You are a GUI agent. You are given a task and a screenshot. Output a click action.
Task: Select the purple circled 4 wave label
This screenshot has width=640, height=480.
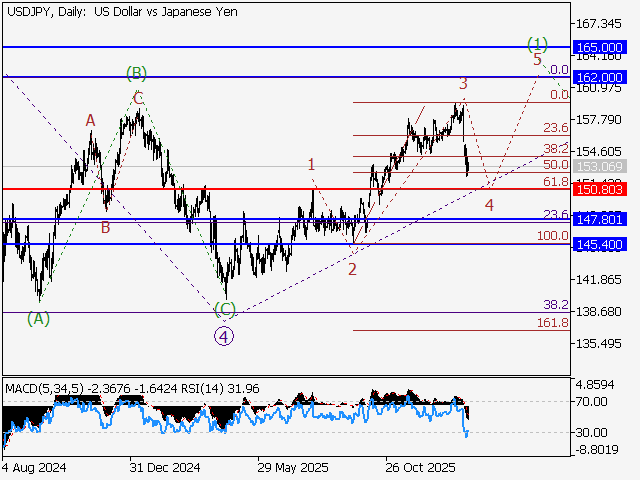(224, 336)
